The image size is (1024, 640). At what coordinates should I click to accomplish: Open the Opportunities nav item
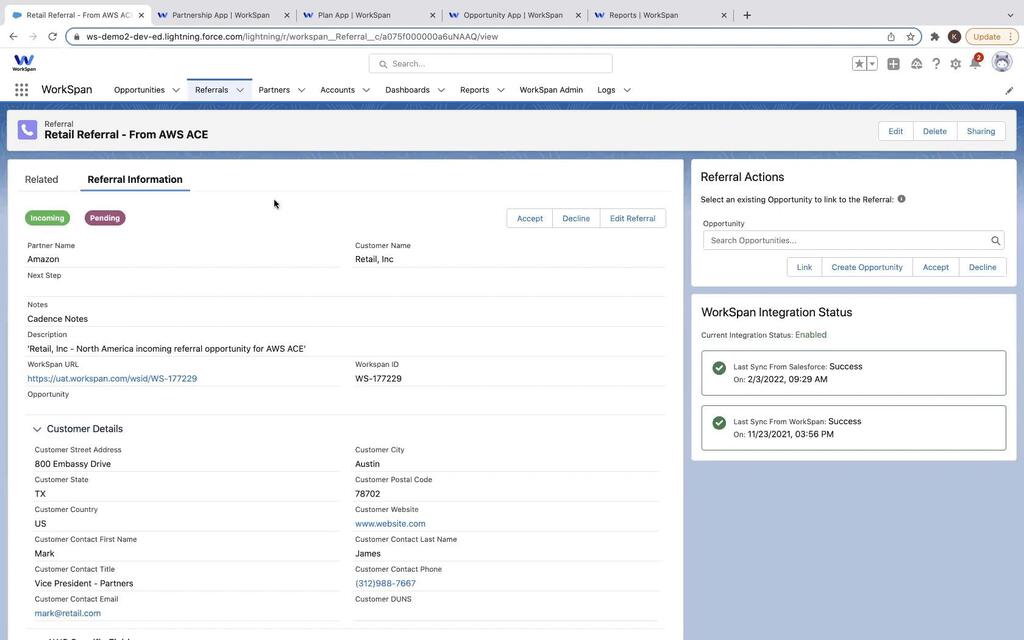tap(139, 90)
